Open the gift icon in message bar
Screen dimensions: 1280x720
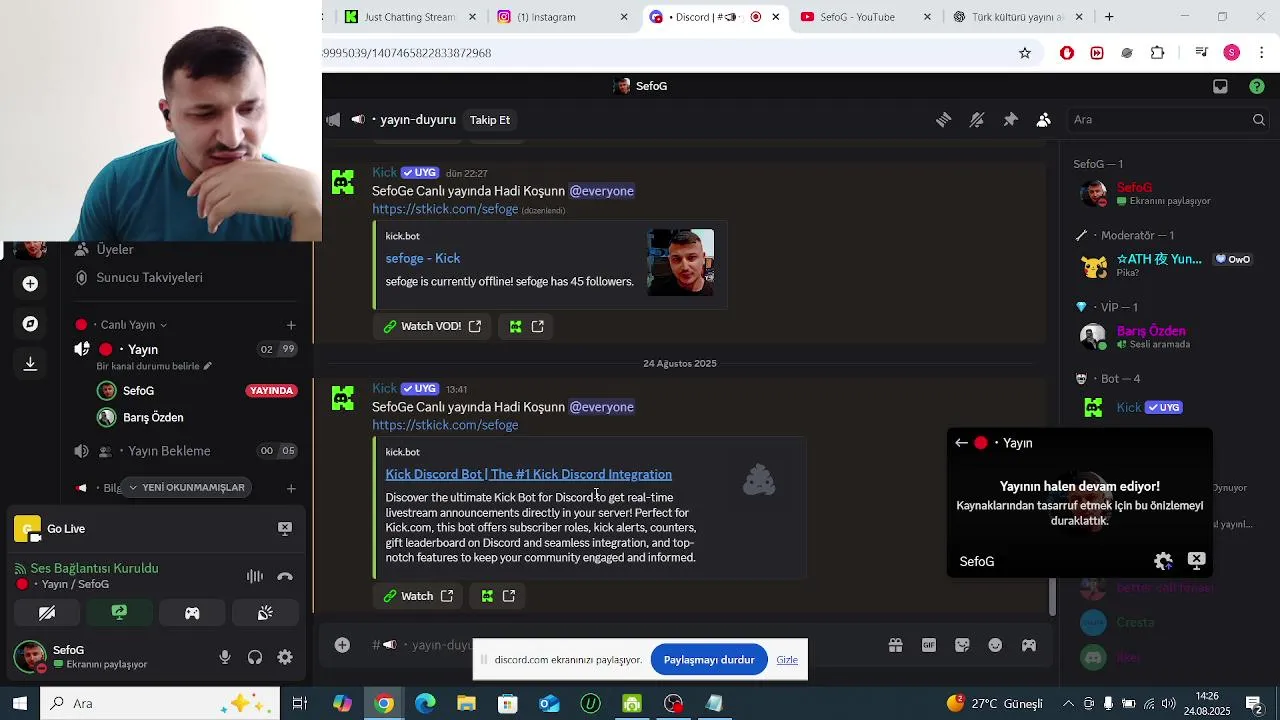point(896,645)
